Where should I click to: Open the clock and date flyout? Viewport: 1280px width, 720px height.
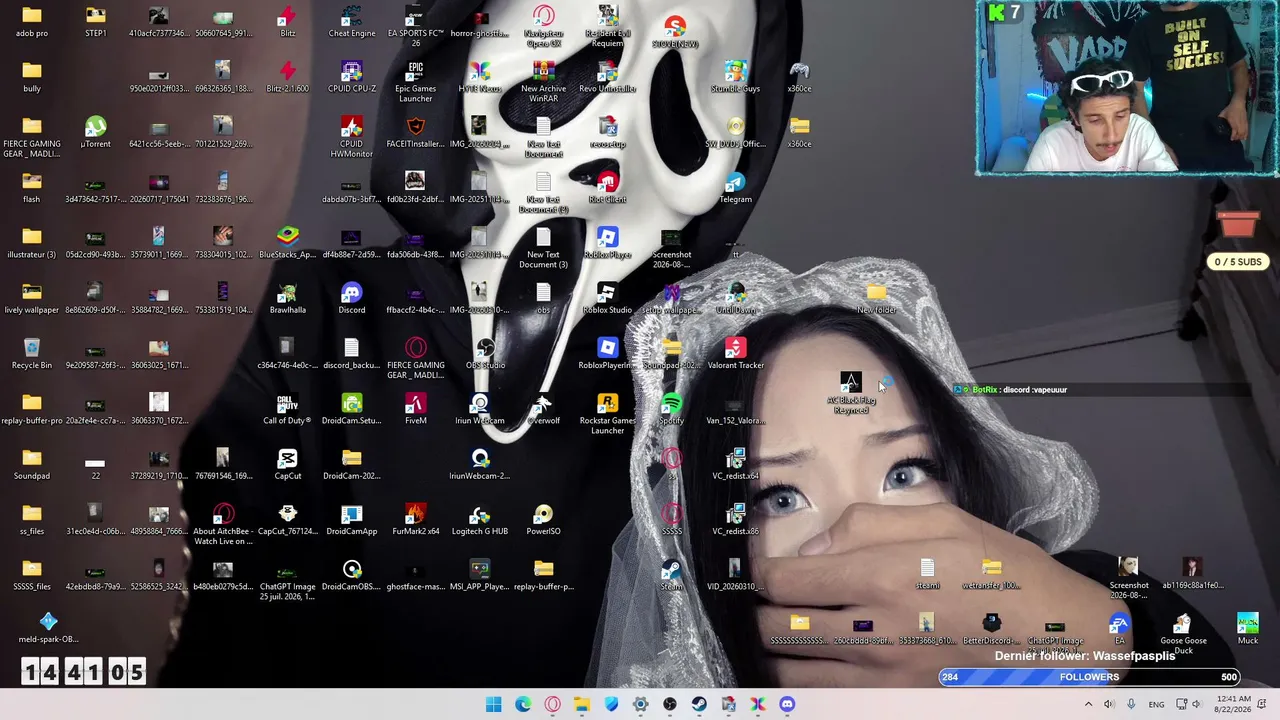point(1235,704)
